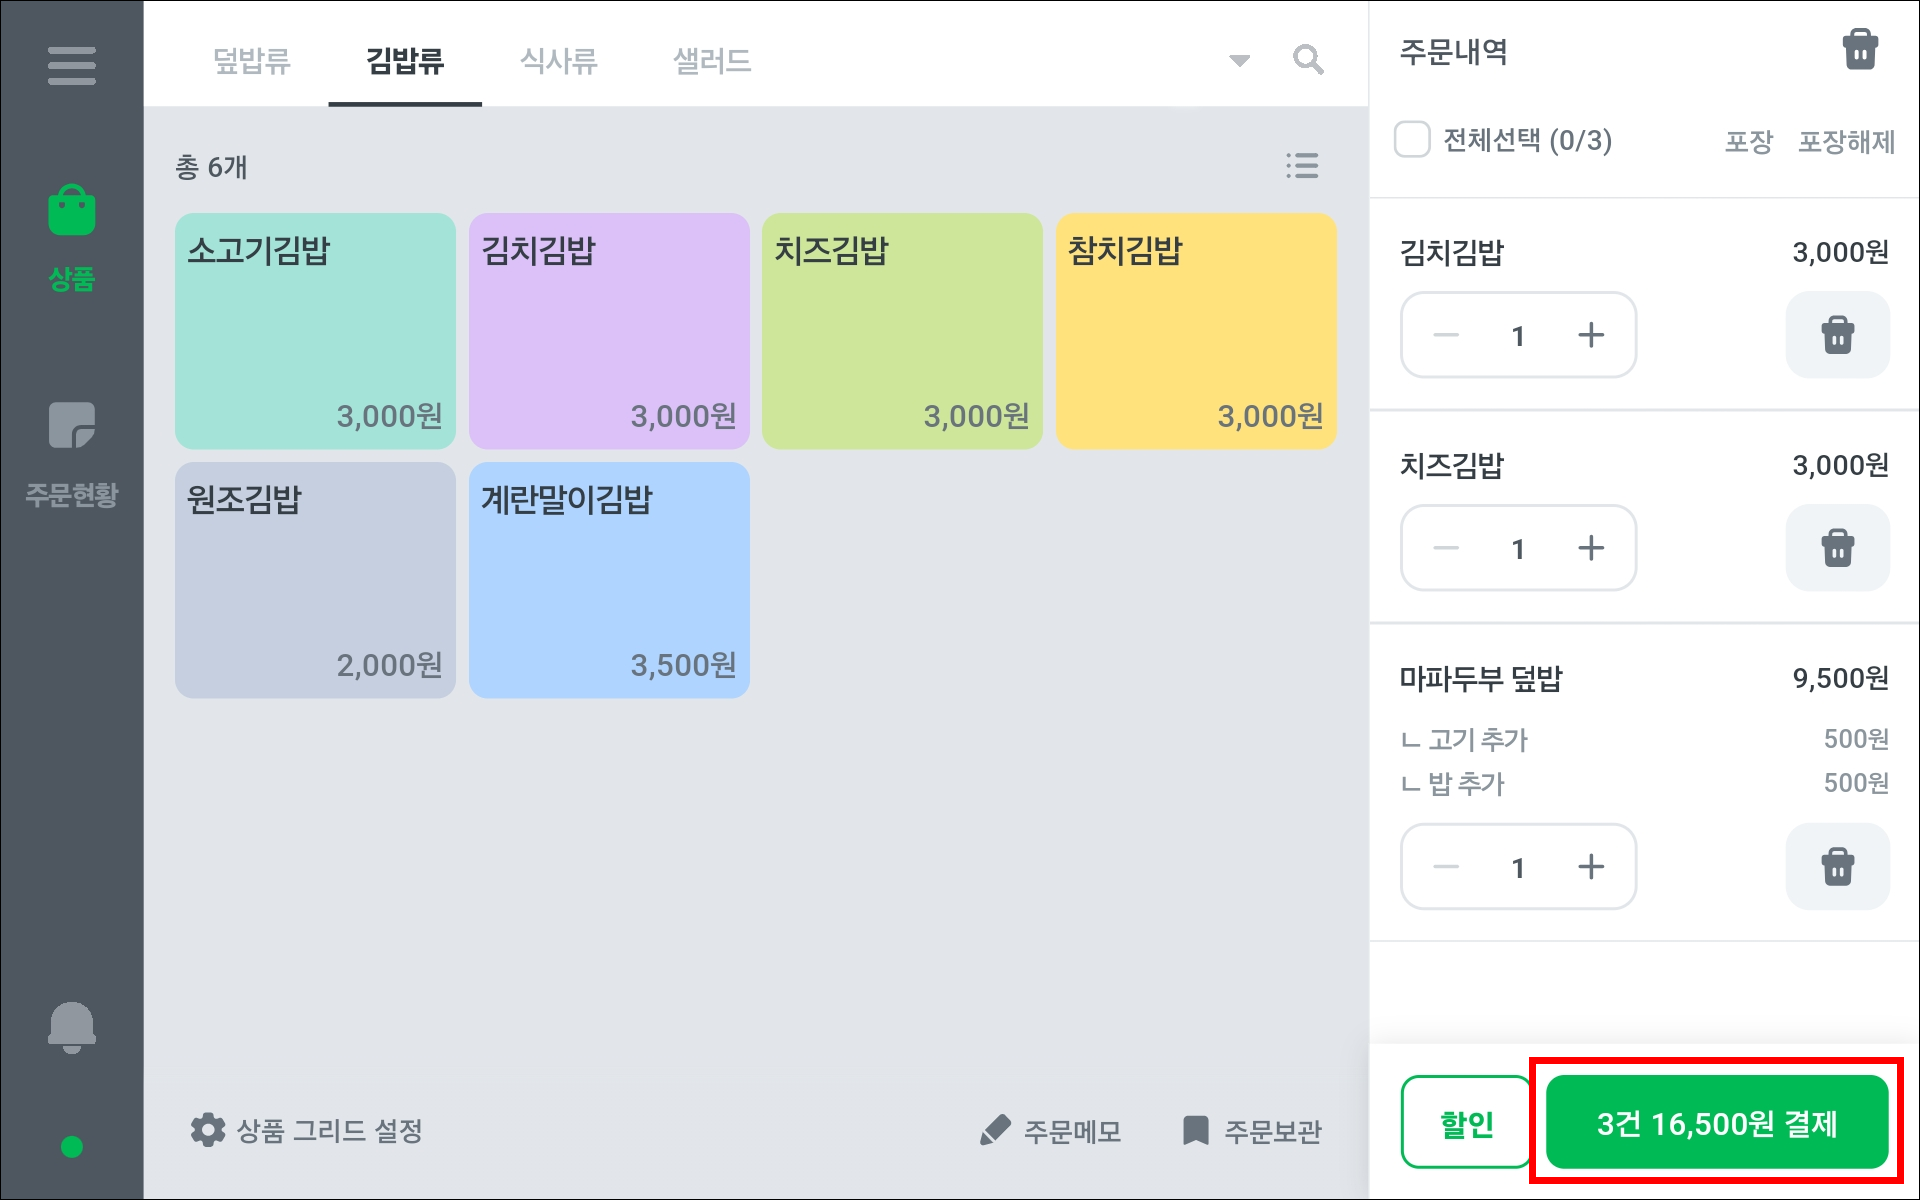This screenshot has width=1920, height=1200.
Task: Open 상품 그리드 설정 settings
Action: (307, 1131)
